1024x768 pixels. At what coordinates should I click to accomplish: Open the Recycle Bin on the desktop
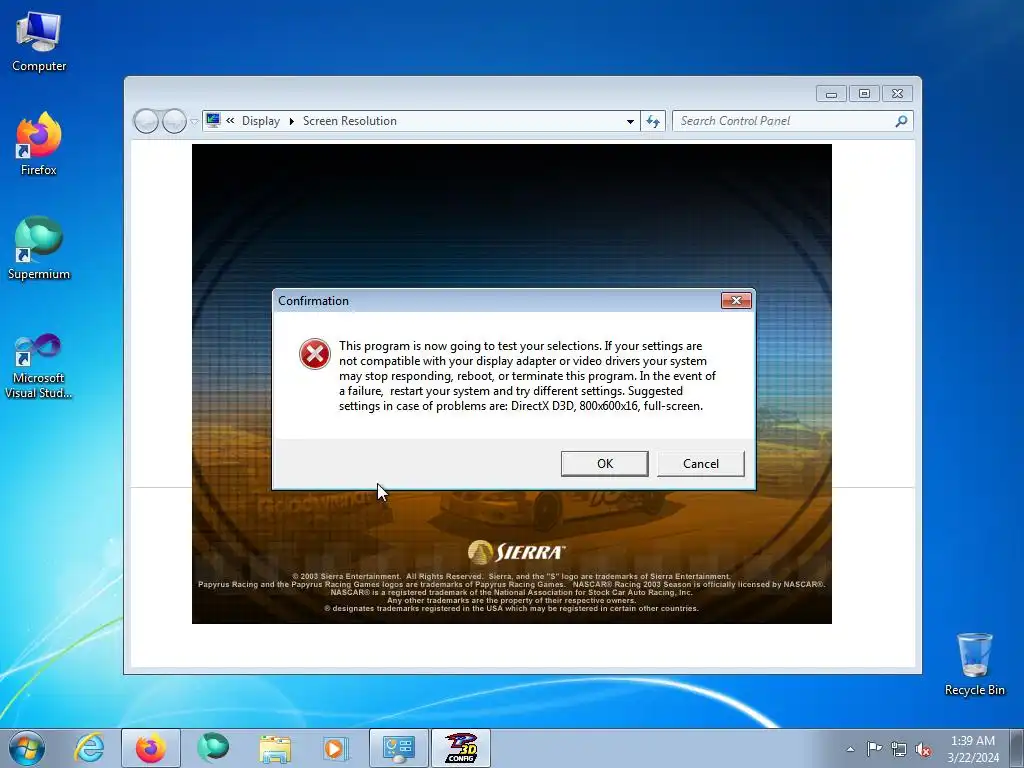[974, 664]
